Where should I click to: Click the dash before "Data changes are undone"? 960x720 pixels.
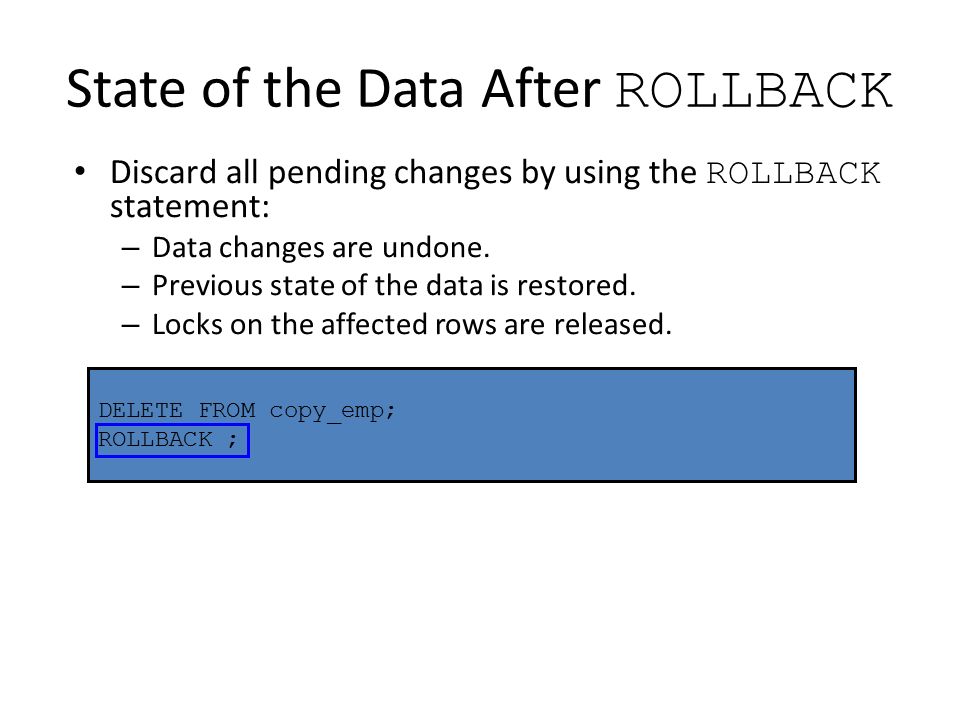point(130,250)
